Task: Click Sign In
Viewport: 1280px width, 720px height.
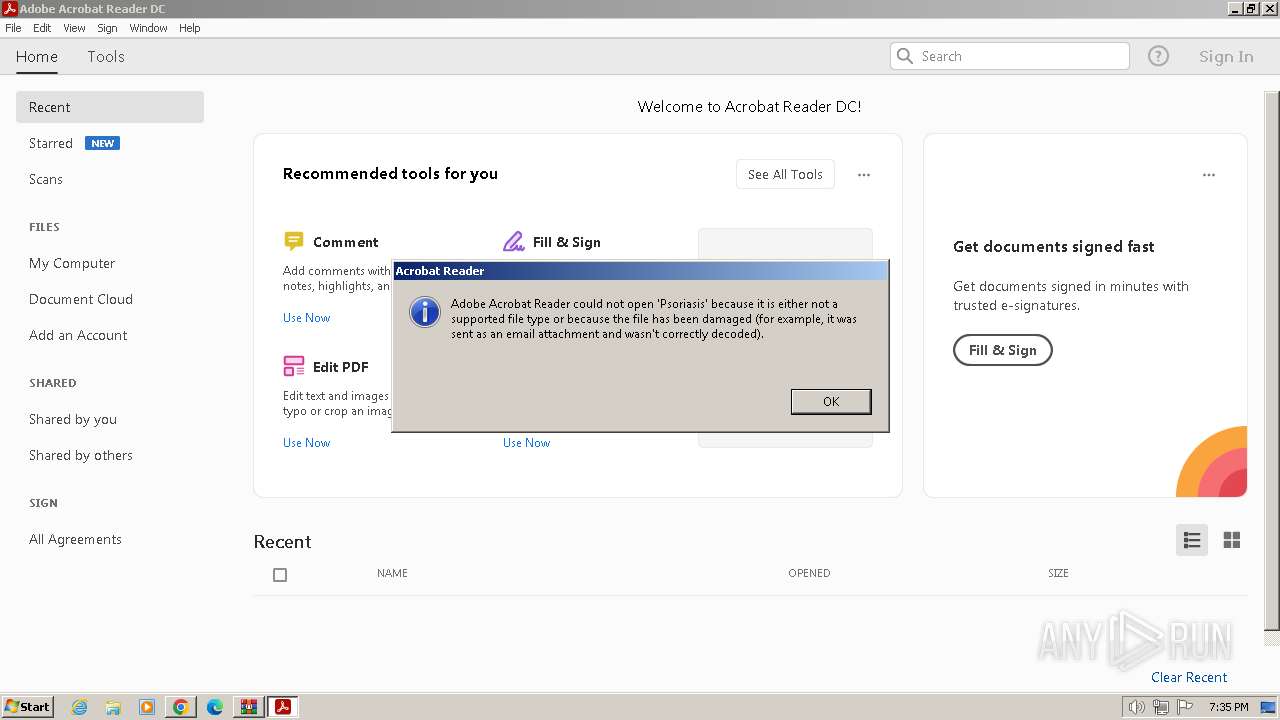Action: point(1226,57)
